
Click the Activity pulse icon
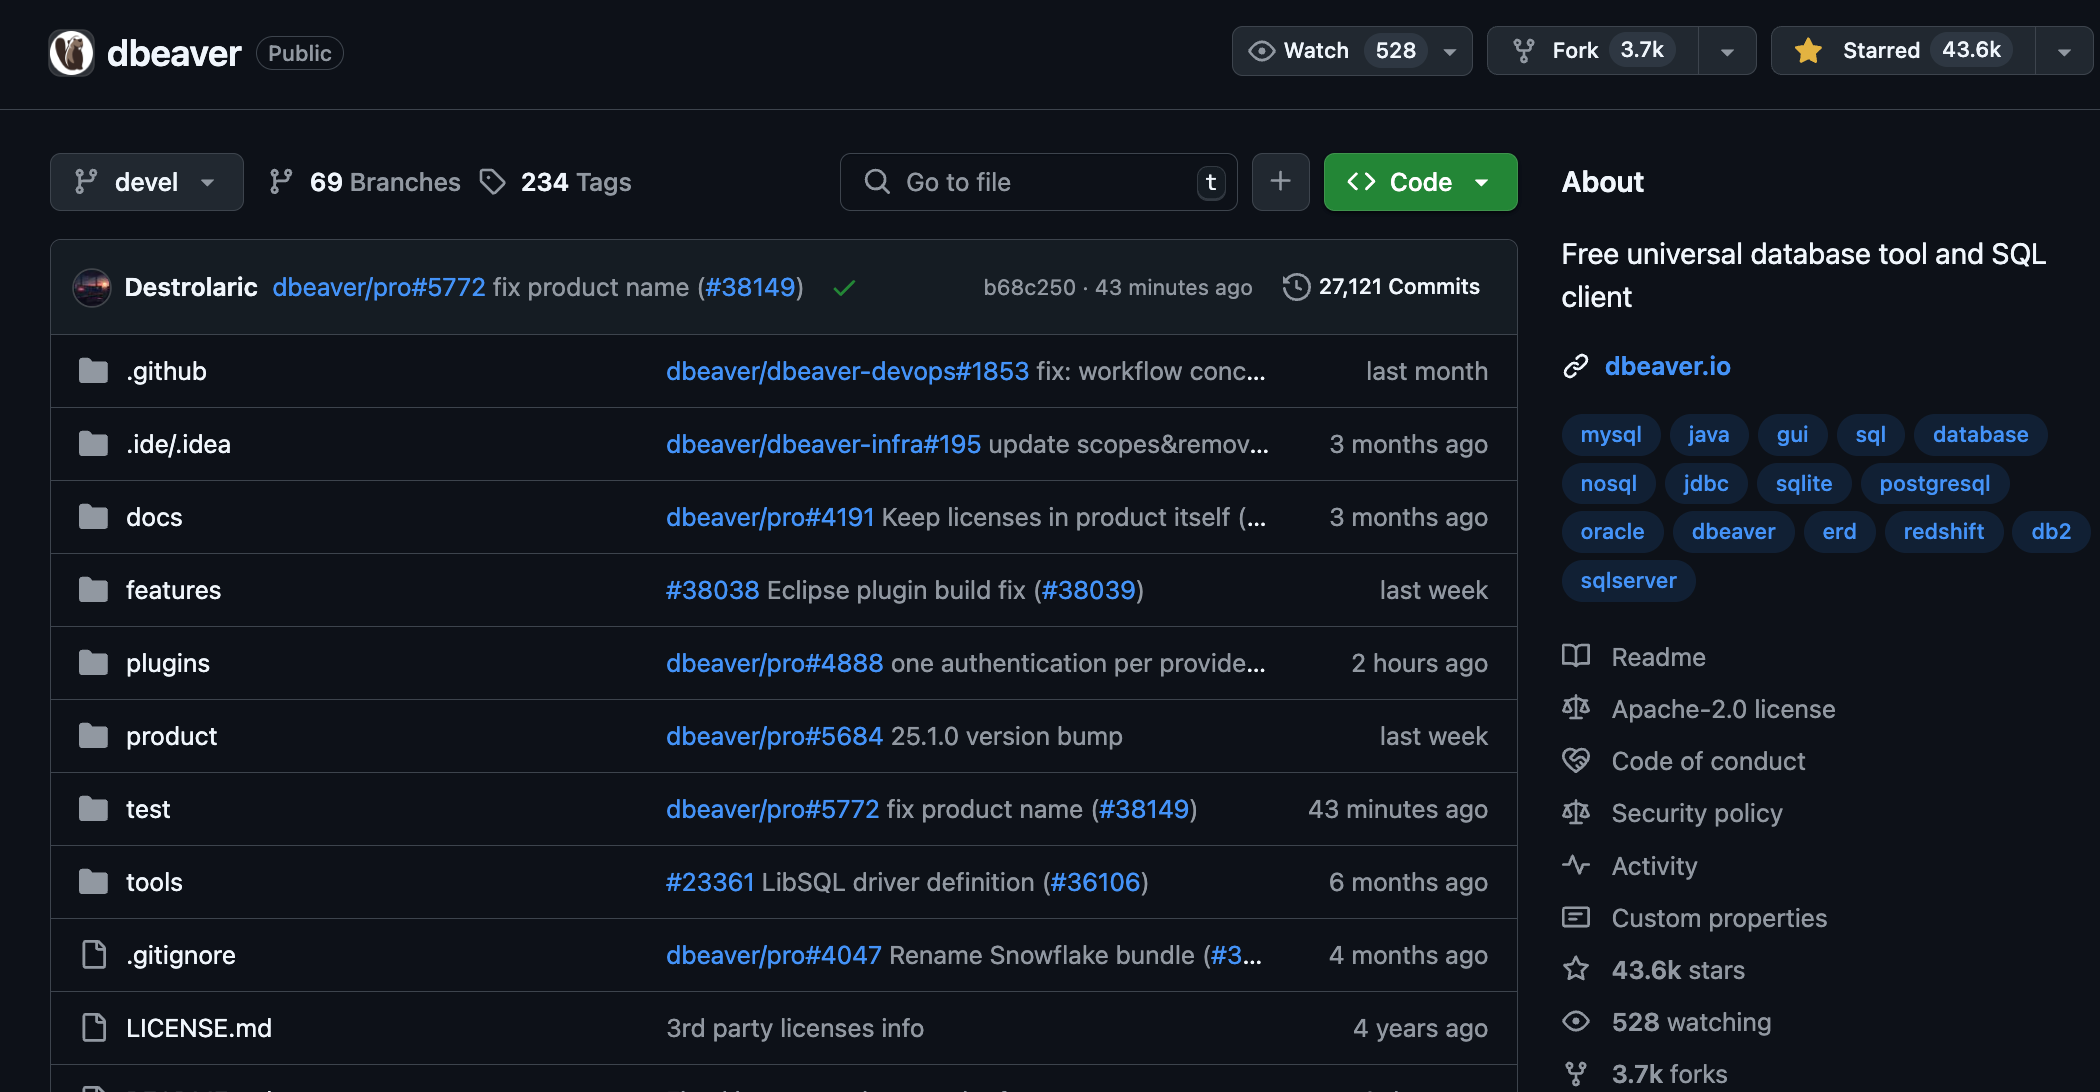click(1576, 865)
